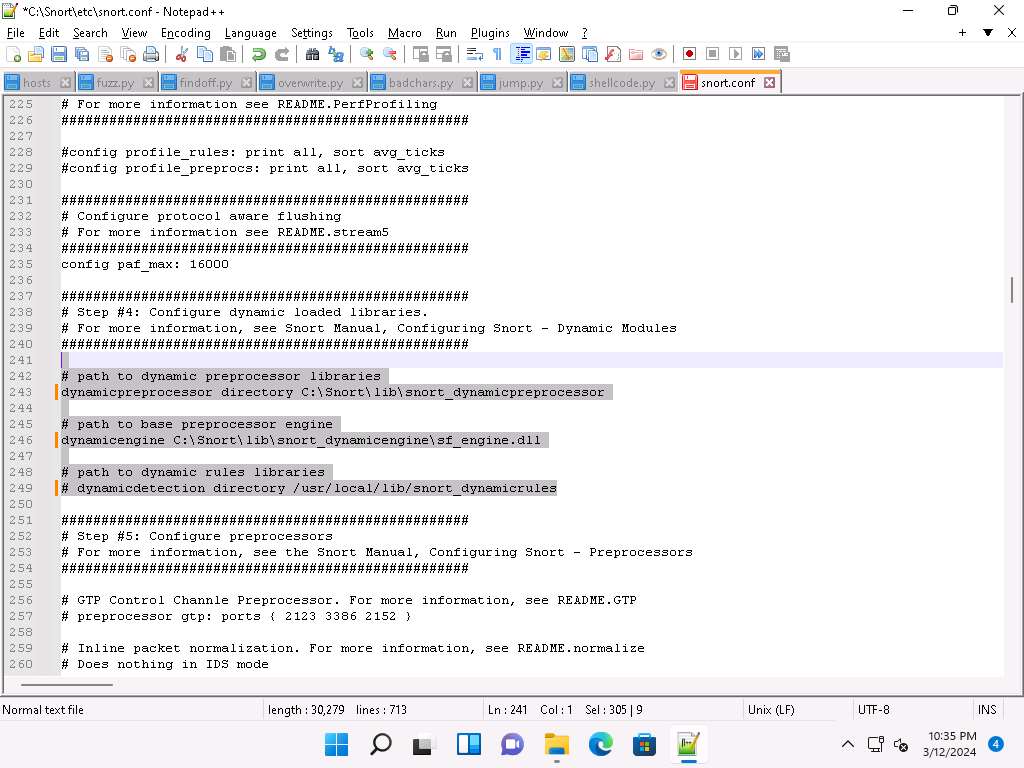This screenshot has height=768, width=1024.
Task: Open the Notepad++ file in the taskbar
Action: tap(686, 744)
